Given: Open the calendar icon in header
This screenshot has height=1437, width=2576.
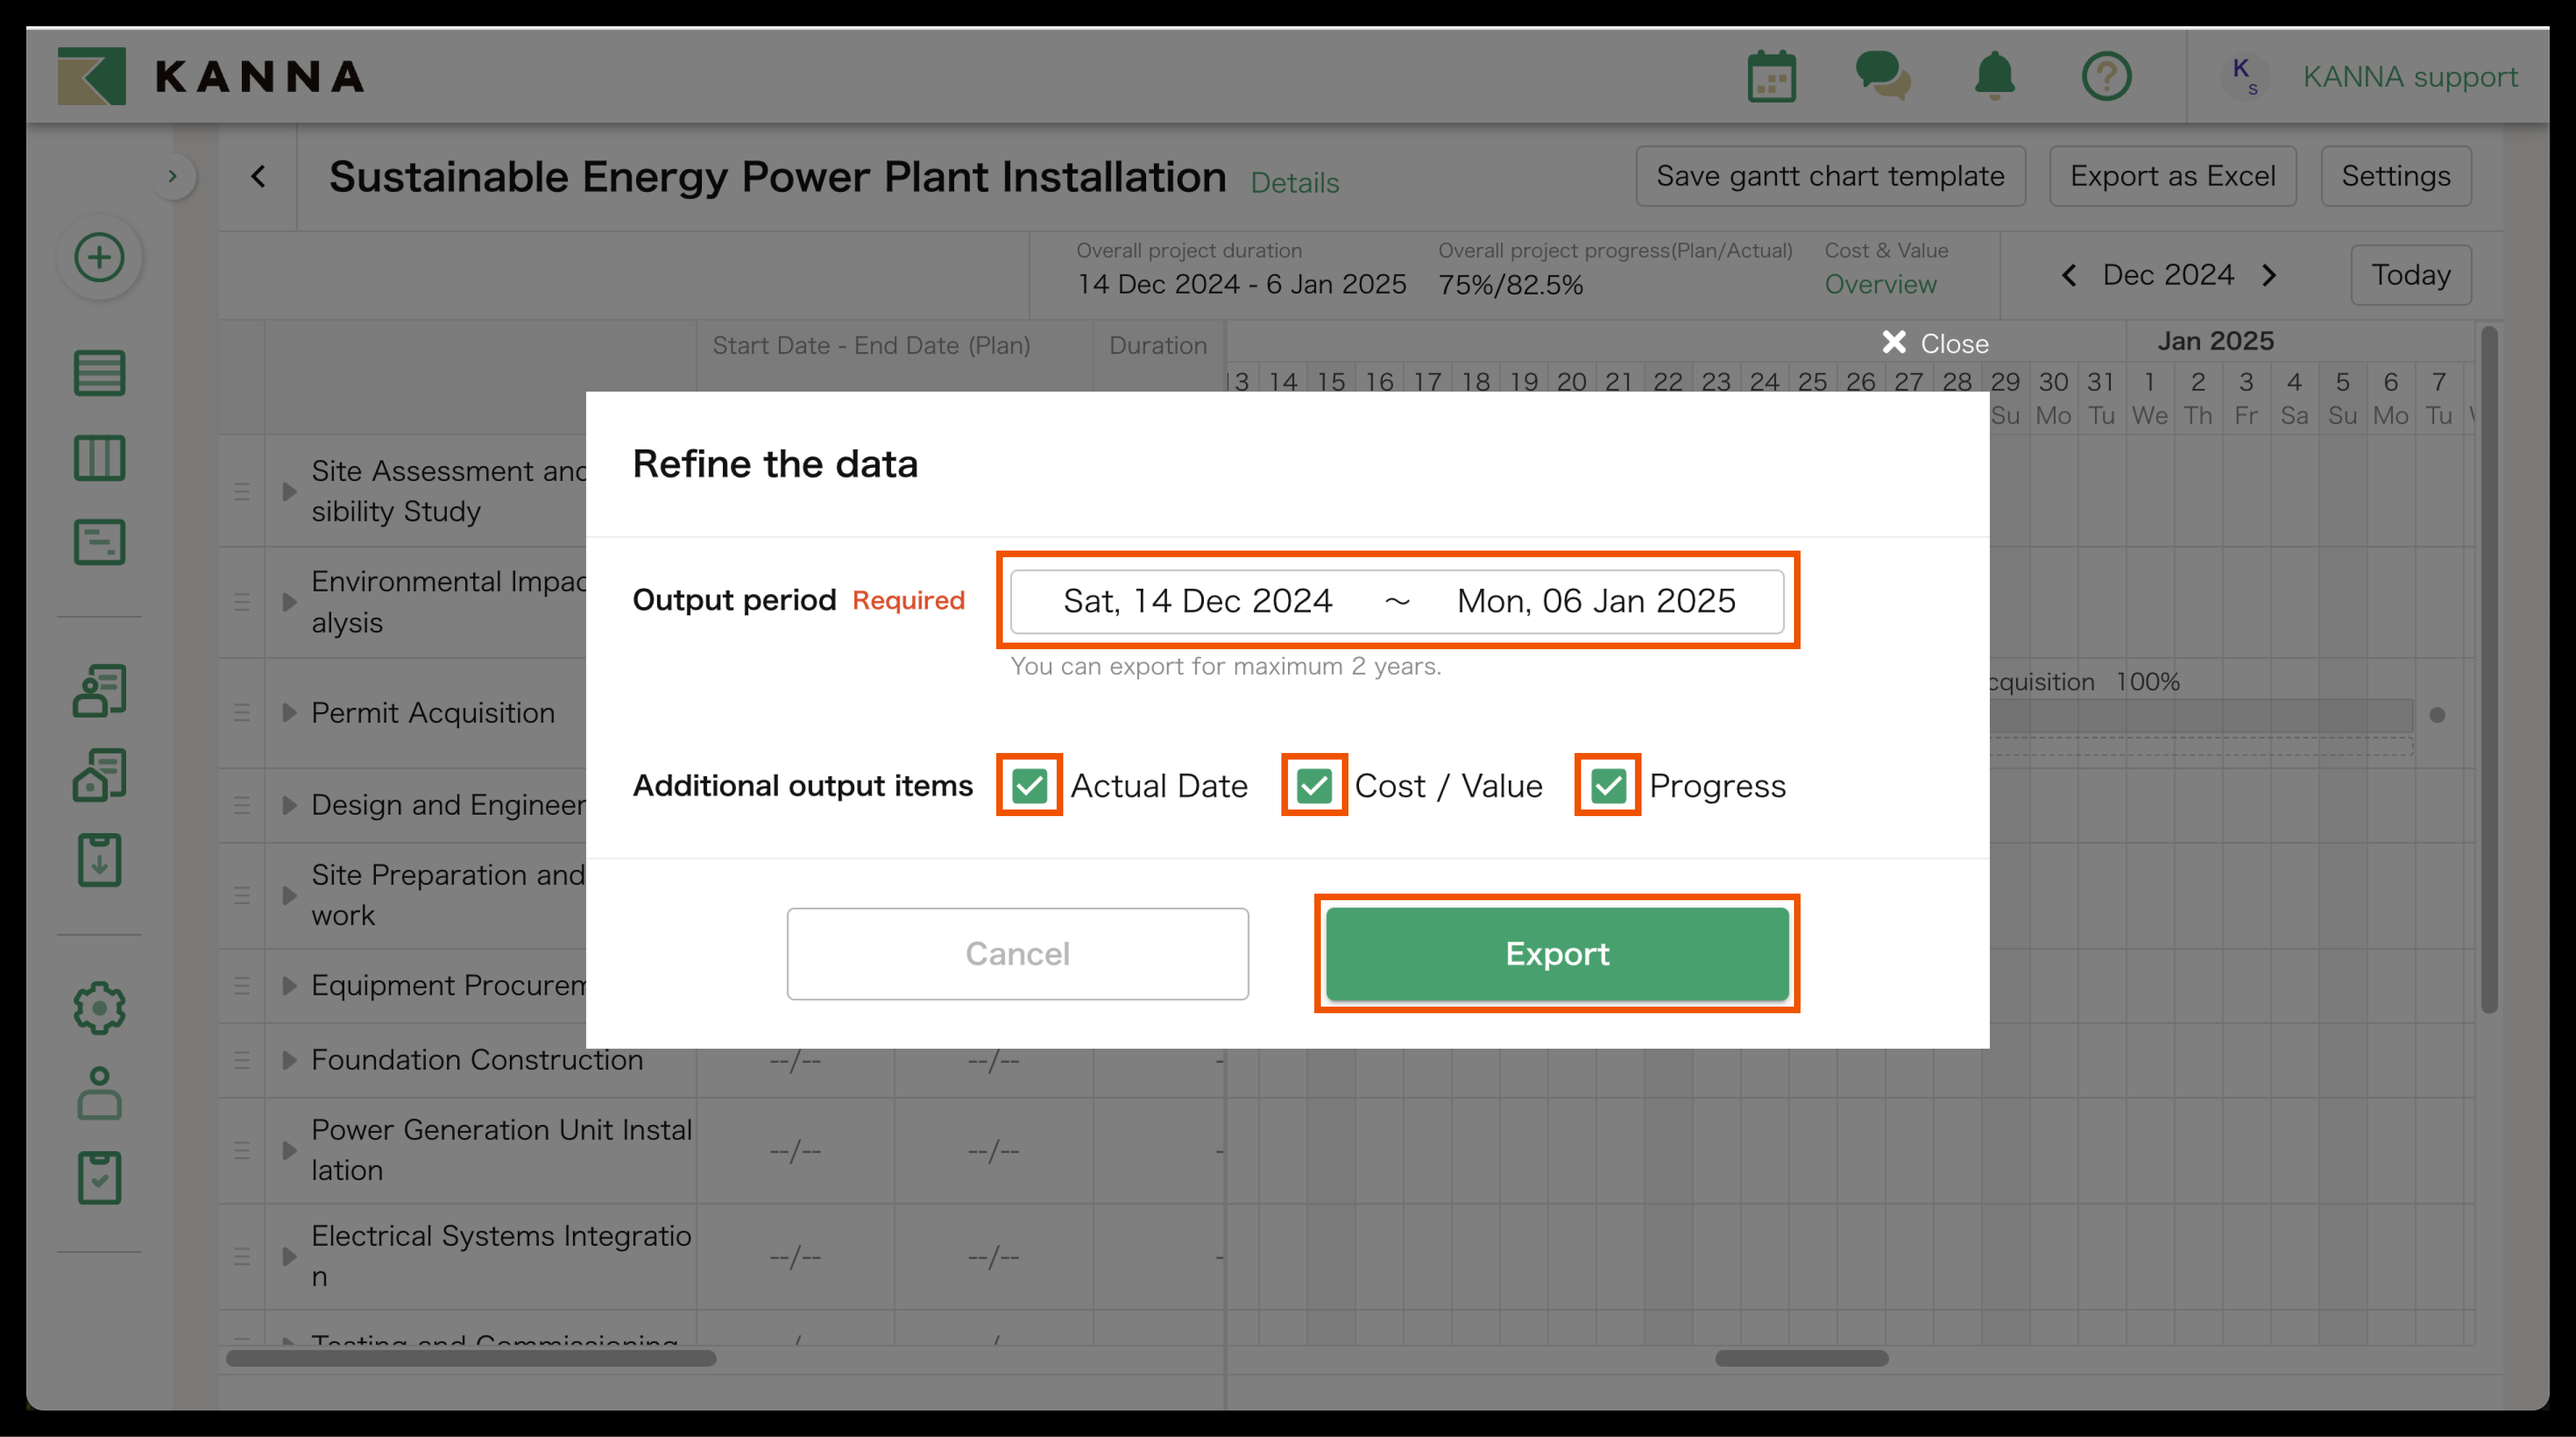Looking at the screenshot, I should [1771, 77].
